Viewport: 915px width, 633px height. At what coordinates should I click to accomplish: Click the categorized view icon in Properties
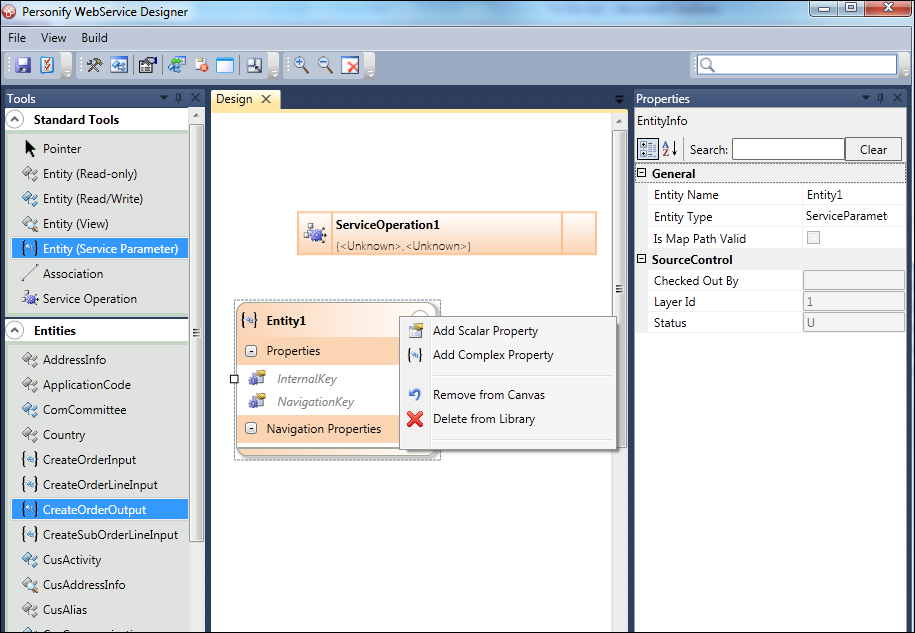(648, 149)
